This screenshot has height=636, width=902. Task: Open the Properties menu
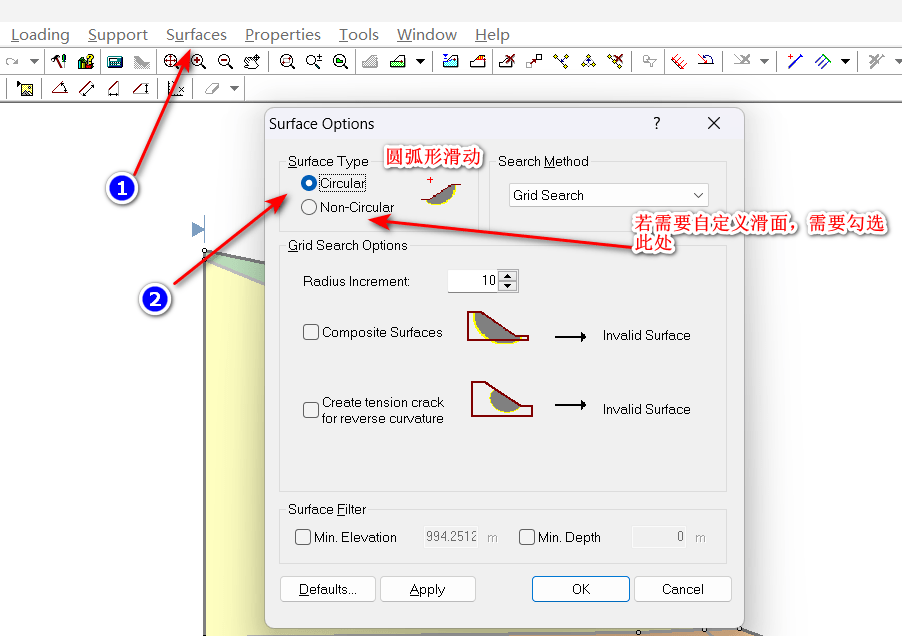tap(282, 35)
